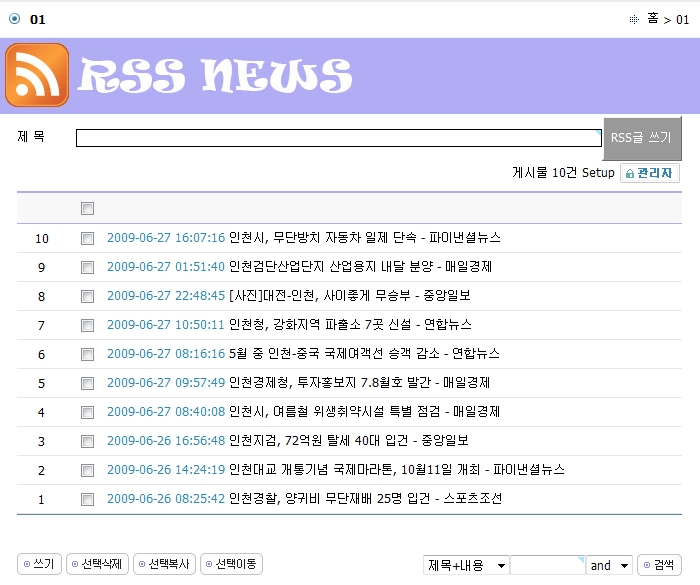
Task: Click the RSS NEWS banner title
Action: point(216,76)
